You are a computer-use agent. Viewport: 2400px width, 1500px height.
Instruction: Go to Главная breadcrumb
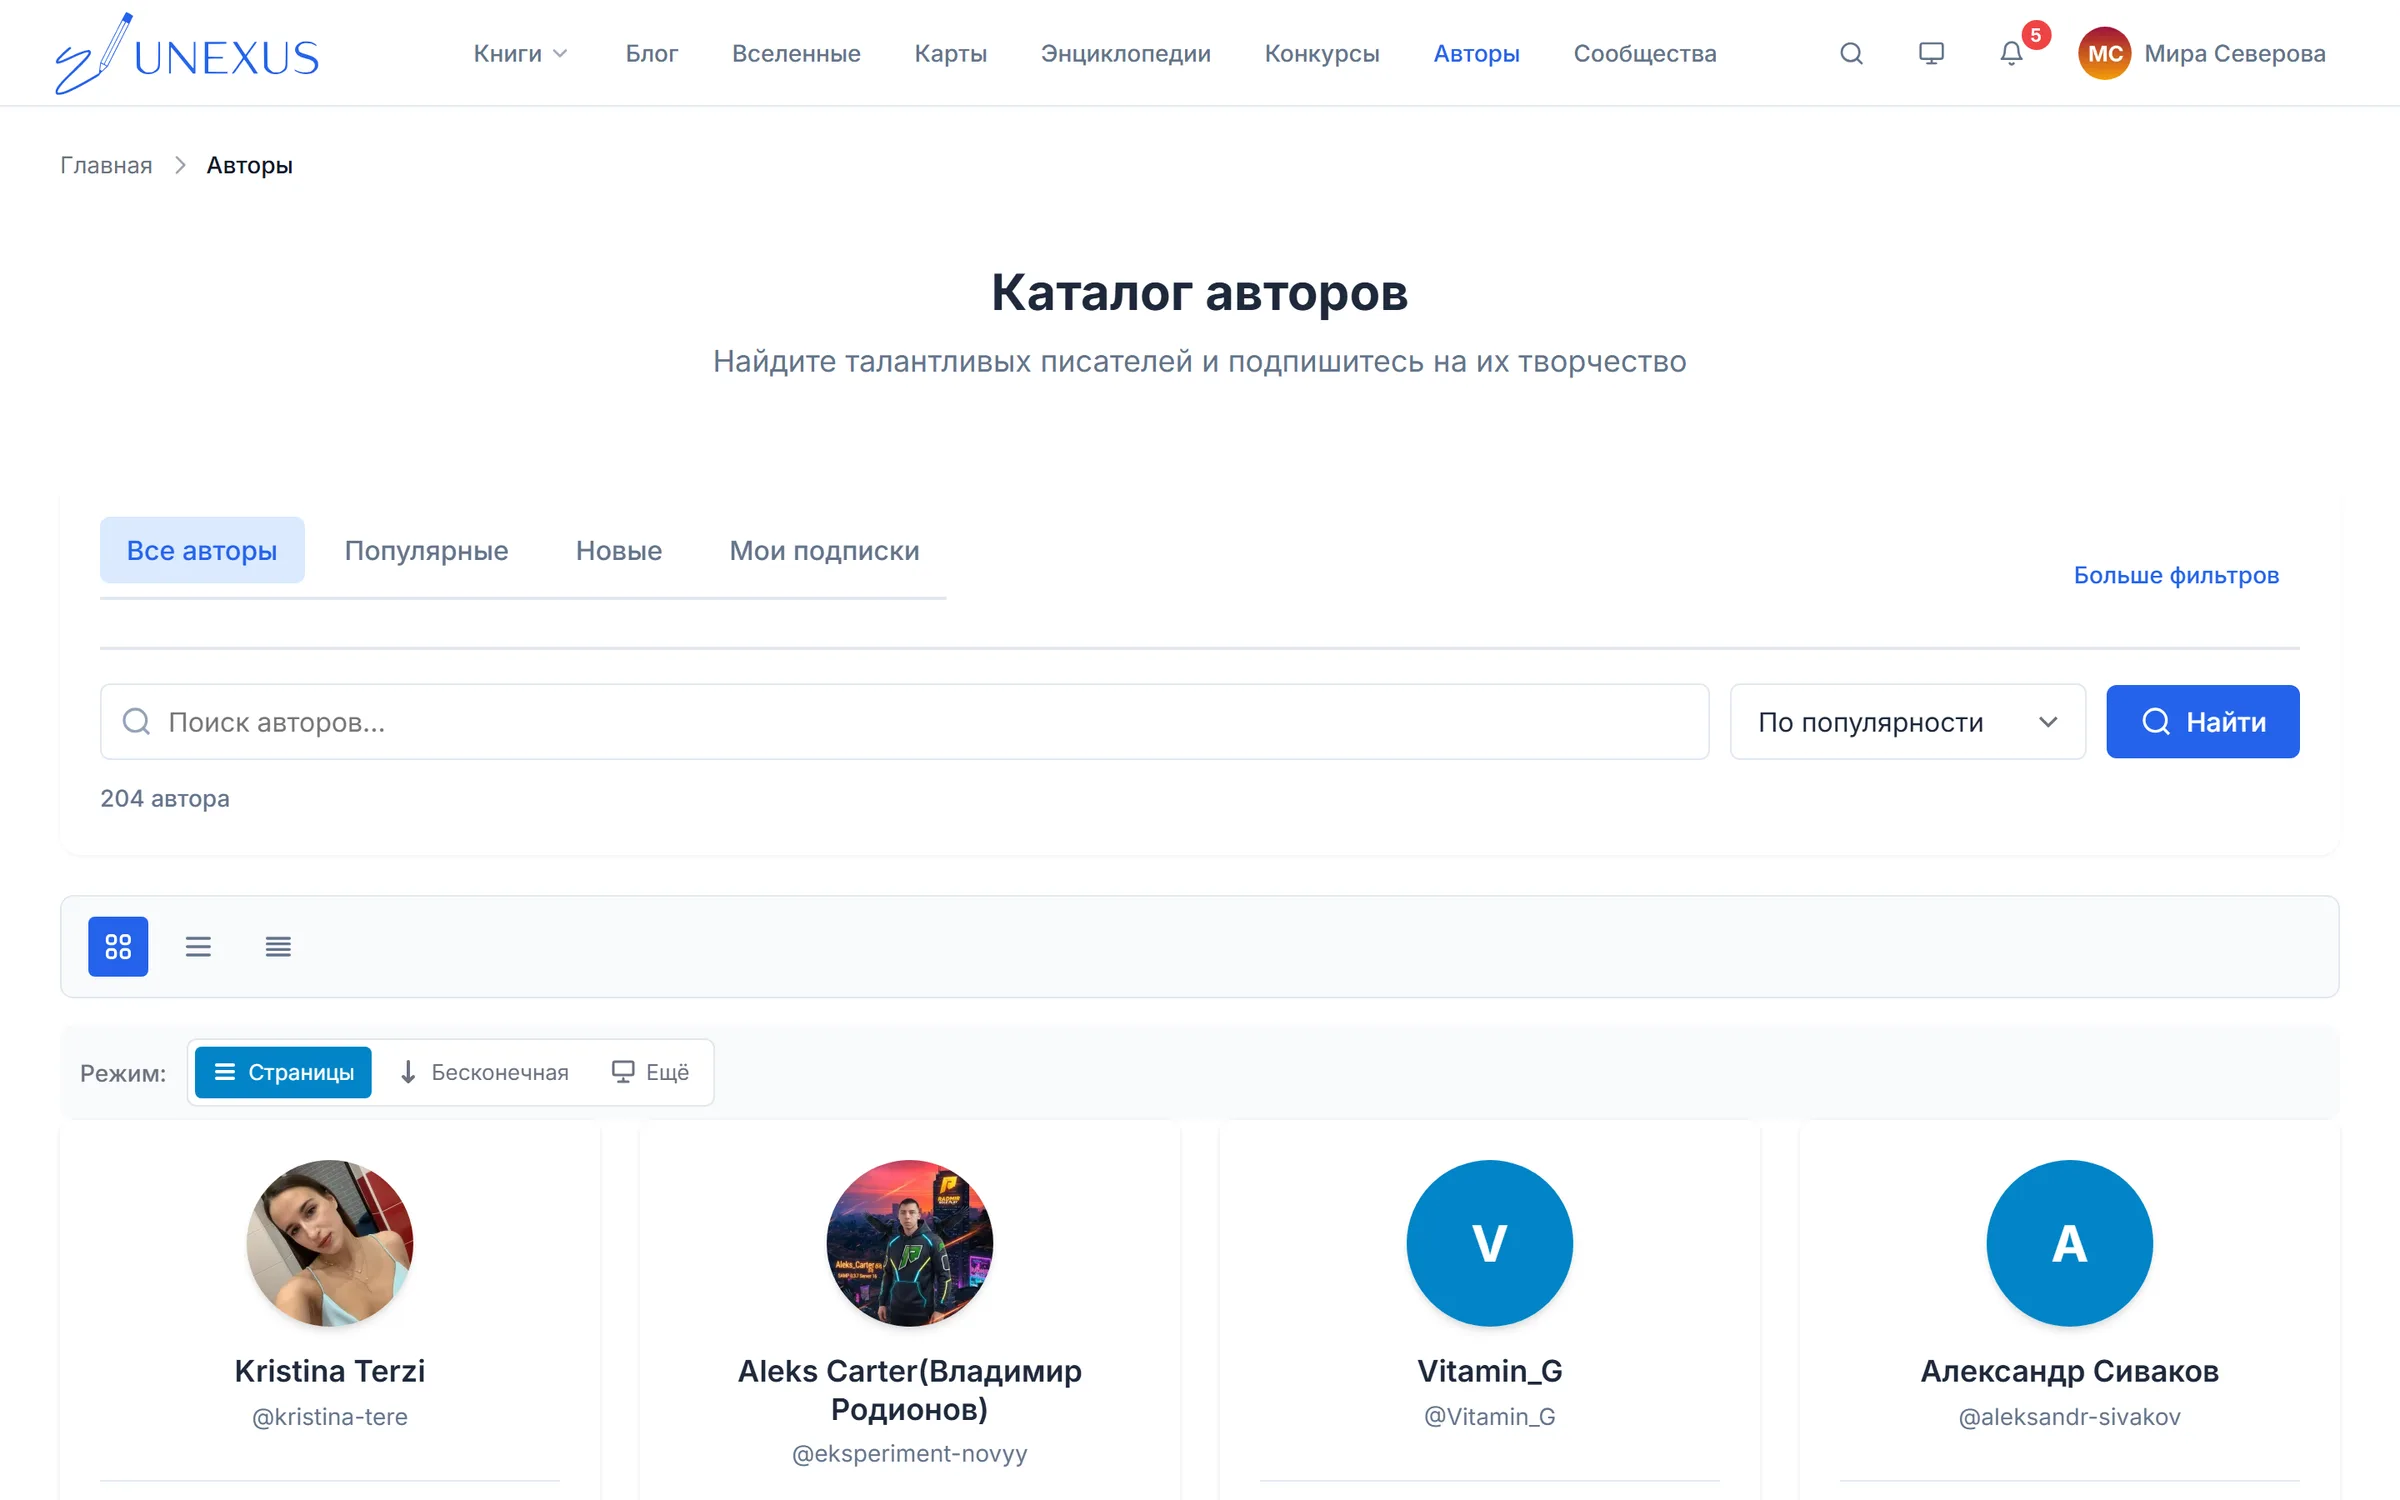(x=106, y=165)
